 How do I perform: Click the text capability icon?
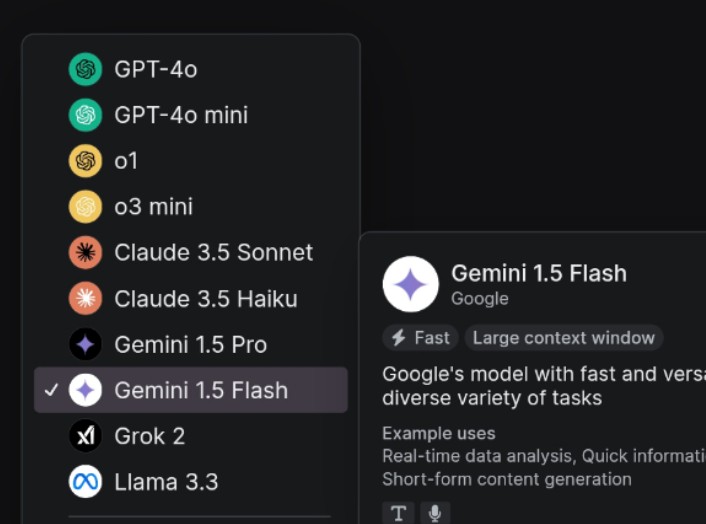pos(399,513)
